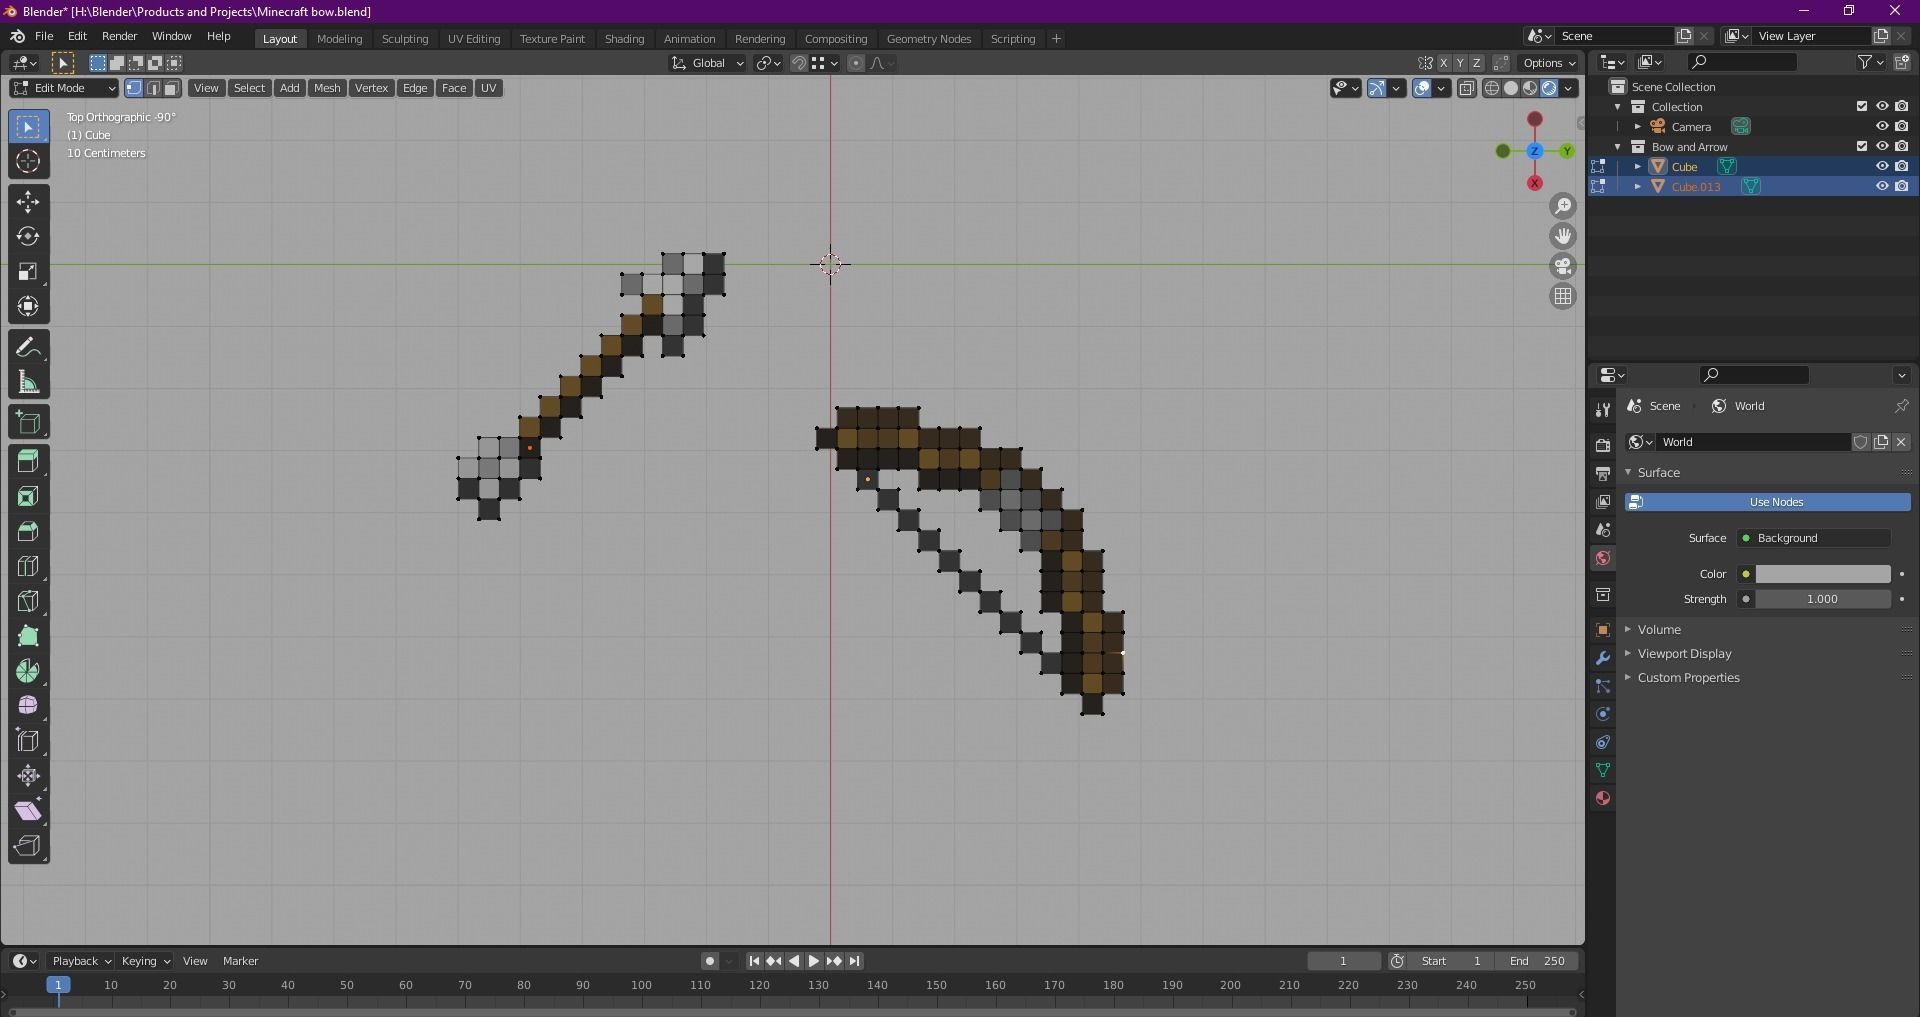Select the Smooth tool

(x=28, y=706)
